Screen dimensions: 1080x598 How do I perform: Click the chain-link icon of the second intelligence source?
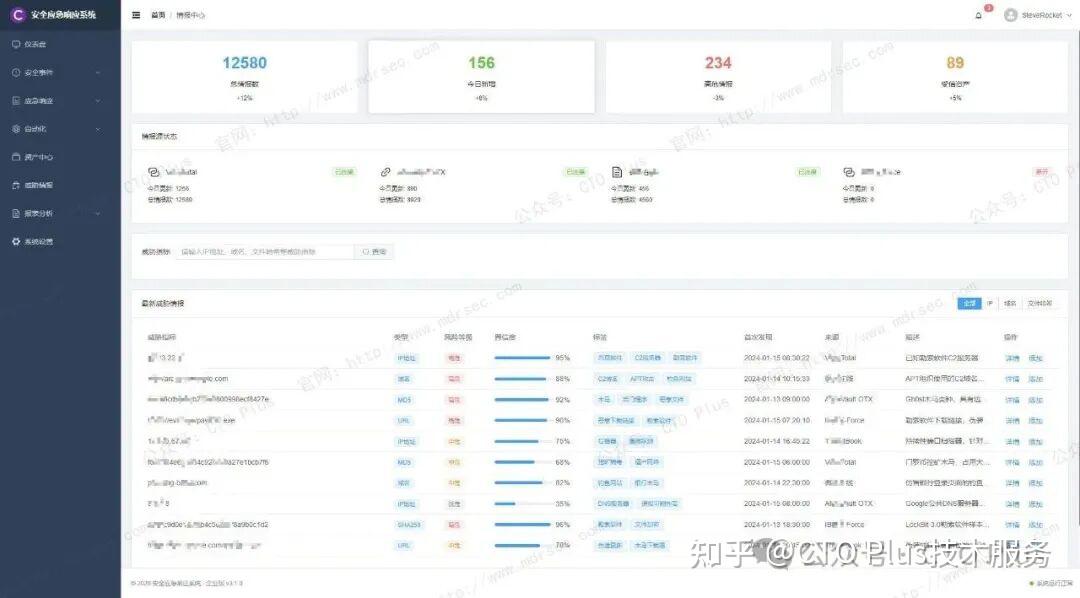point(386,172)
